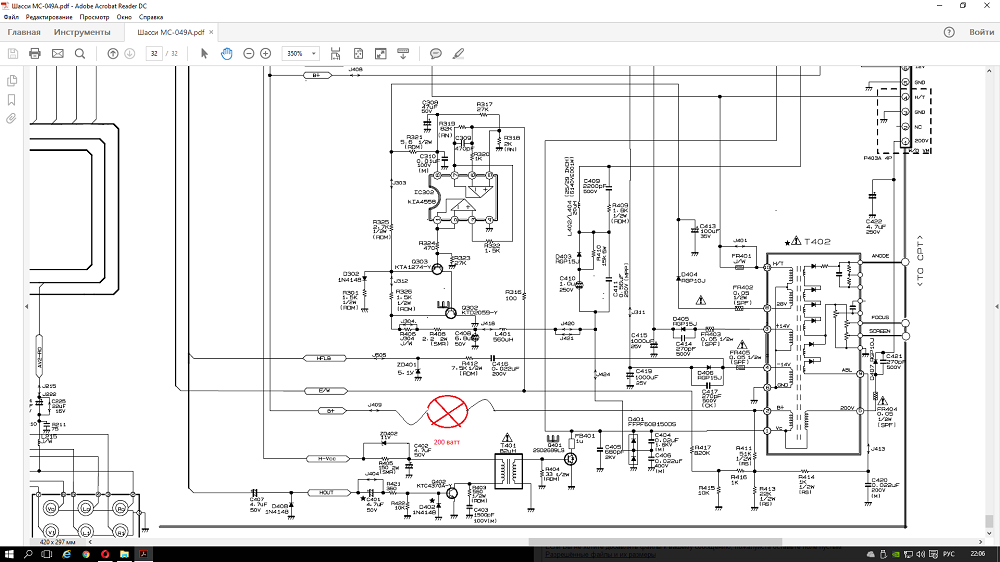The width and height of the screenshot is (1000, 562).
Task: Click the Print icon in the toolbar
Action: pos(35,53)
